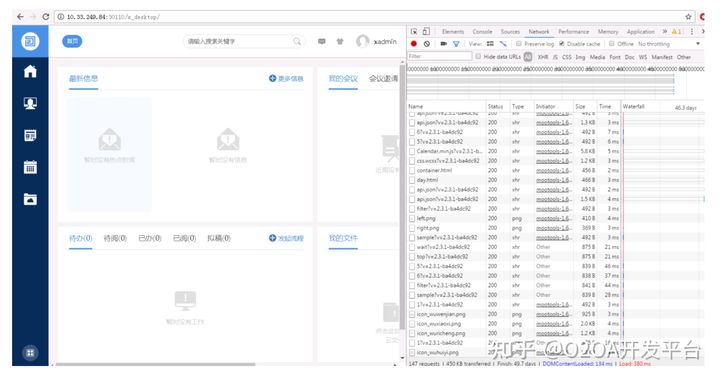Expand more DevTools tabs chevron
This screenshot has height=379, width=720.
[x=664, y=31]
